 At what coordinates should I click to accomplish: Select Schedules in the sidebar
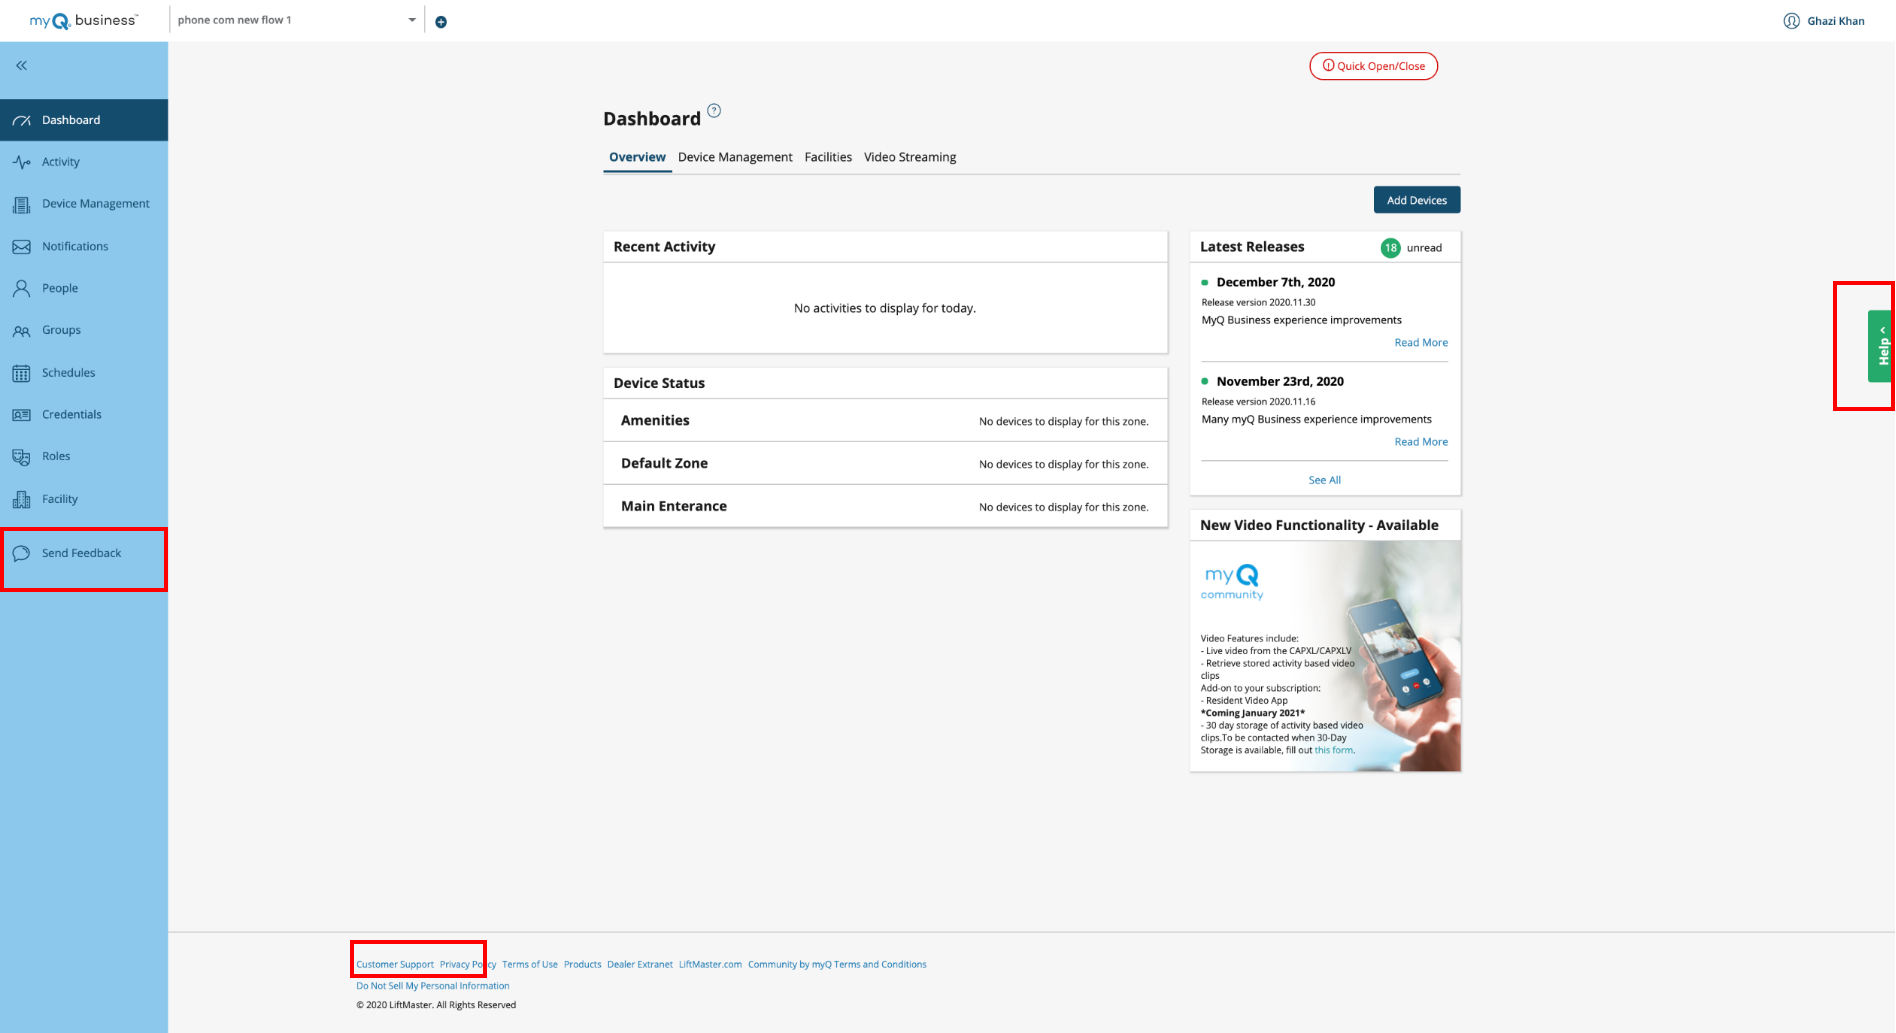coord(69,372)
